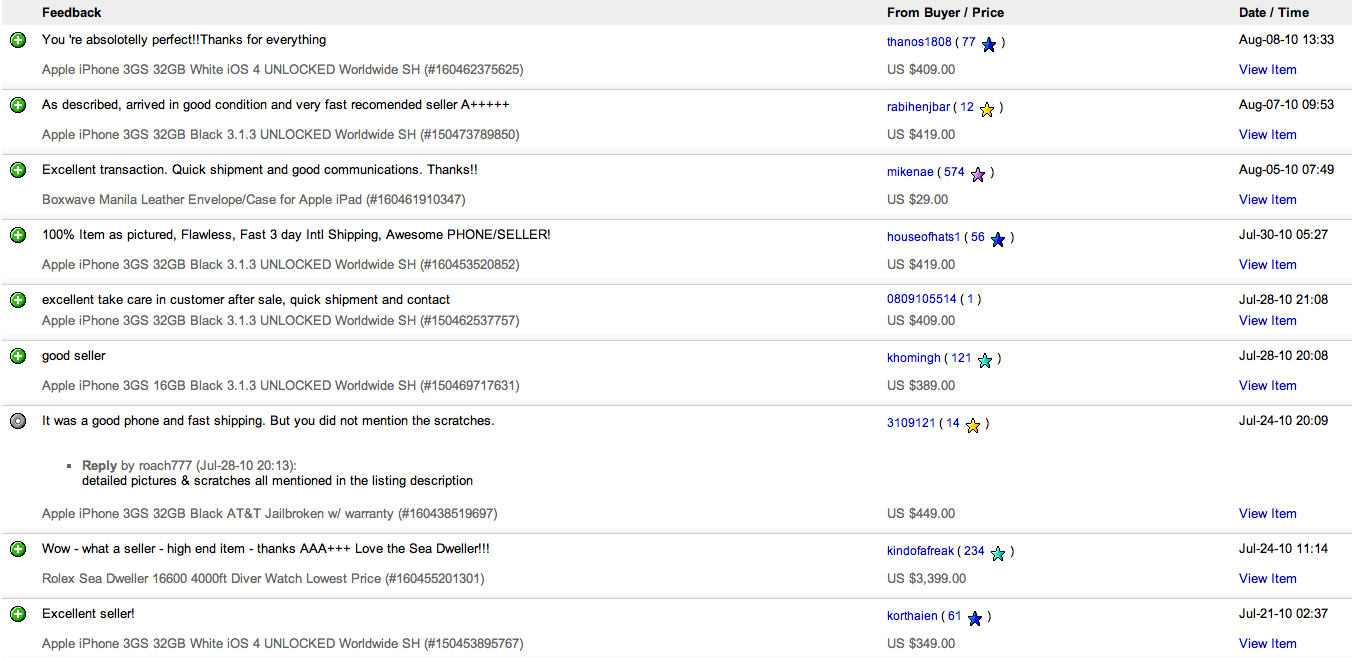Viewport: 1352px width, 658px height.
Task: Click green plus icon beside 'good seller' comment
Action: point(18,356)
